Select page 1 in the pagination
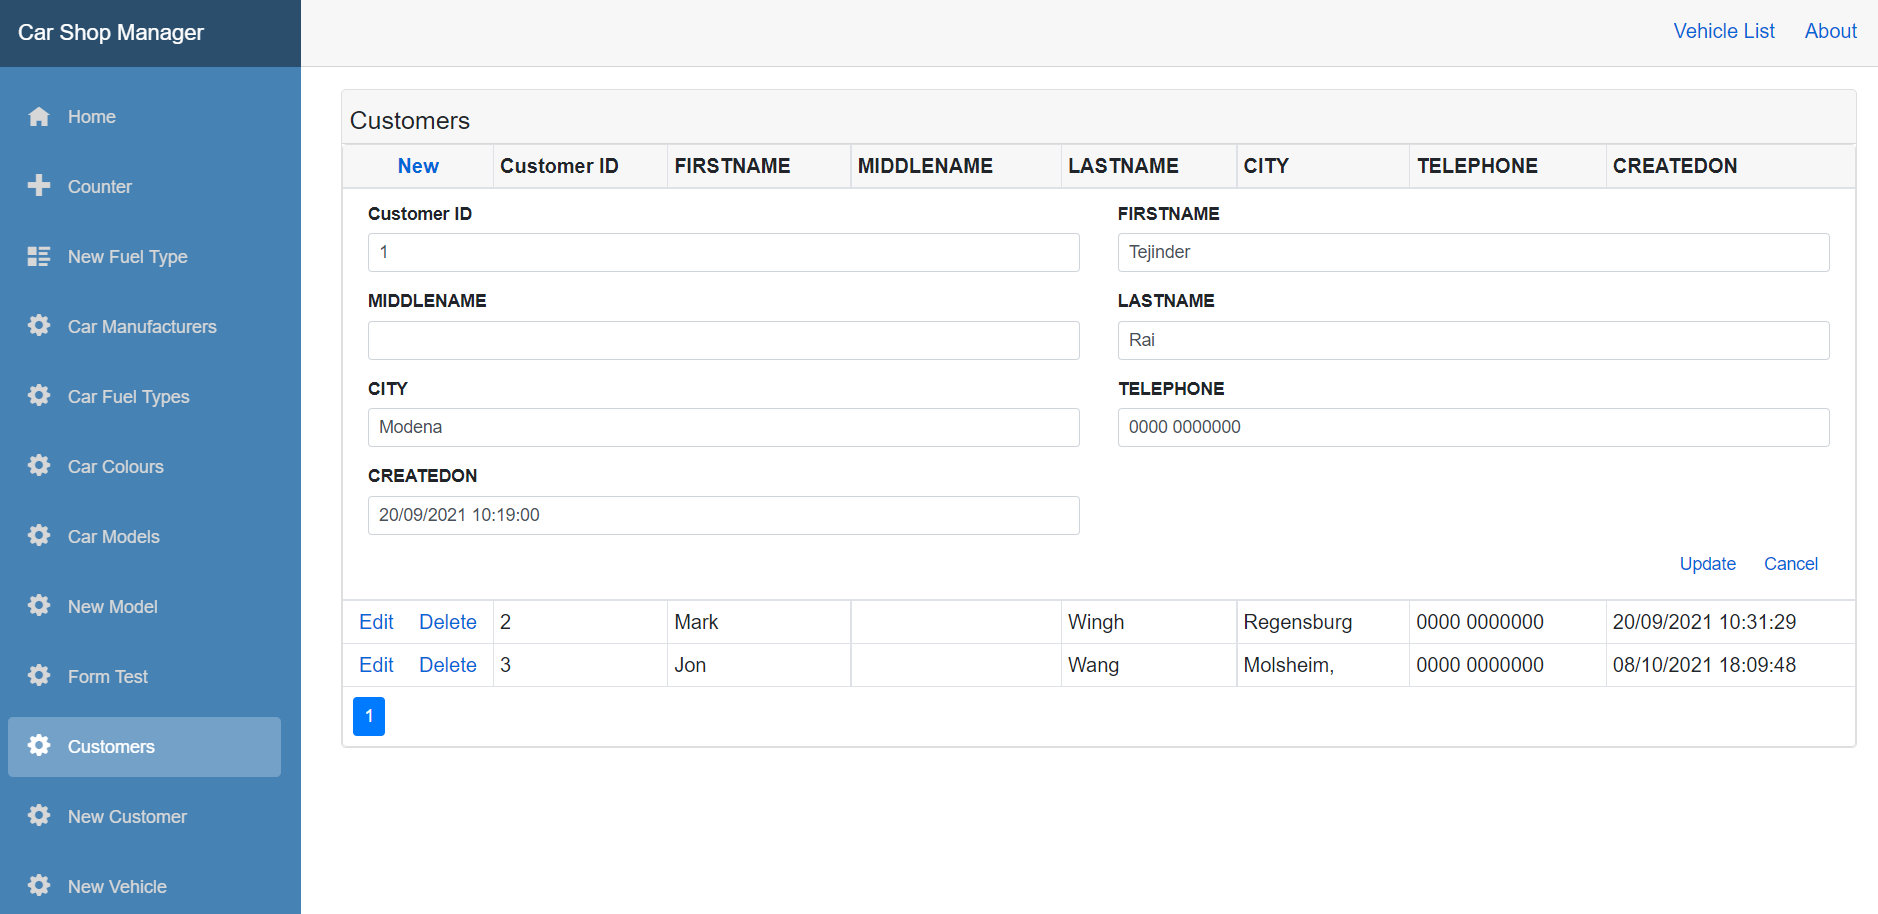This screenshot has width=1878, height=914. click(369, 716)
